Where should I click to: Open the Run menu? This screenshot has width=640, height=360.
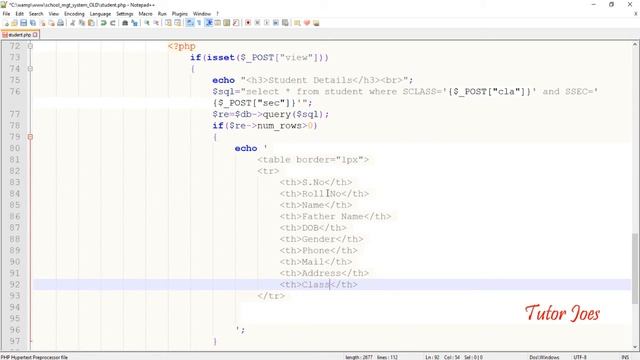tap(162, 13)
